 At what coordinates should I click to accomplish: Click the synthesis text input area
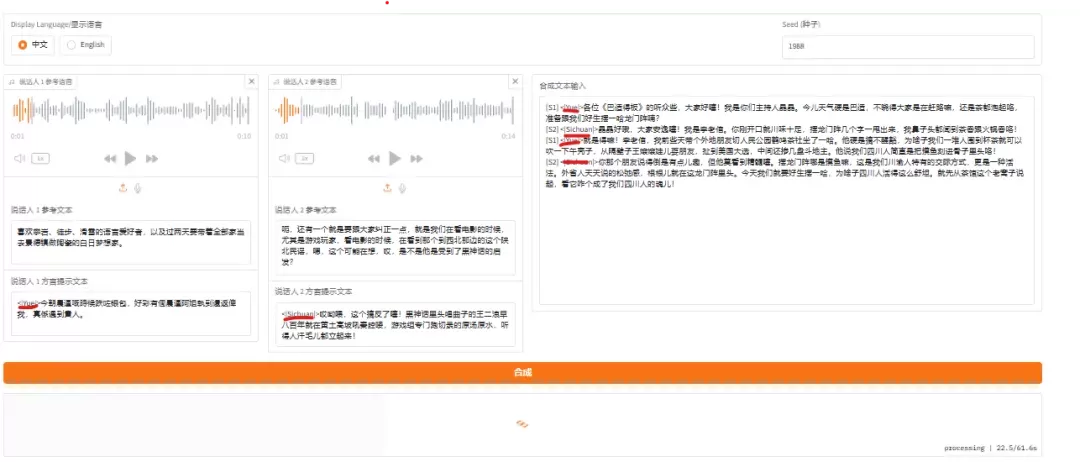click(787, 200)
